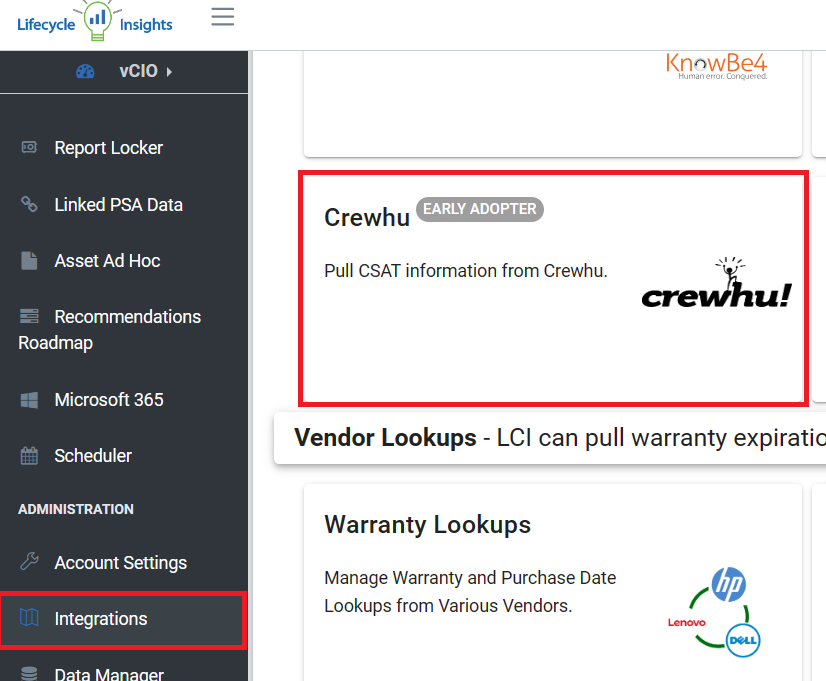826x681 pixels.
Task: Open the vCIO section label
Action: 139,71
